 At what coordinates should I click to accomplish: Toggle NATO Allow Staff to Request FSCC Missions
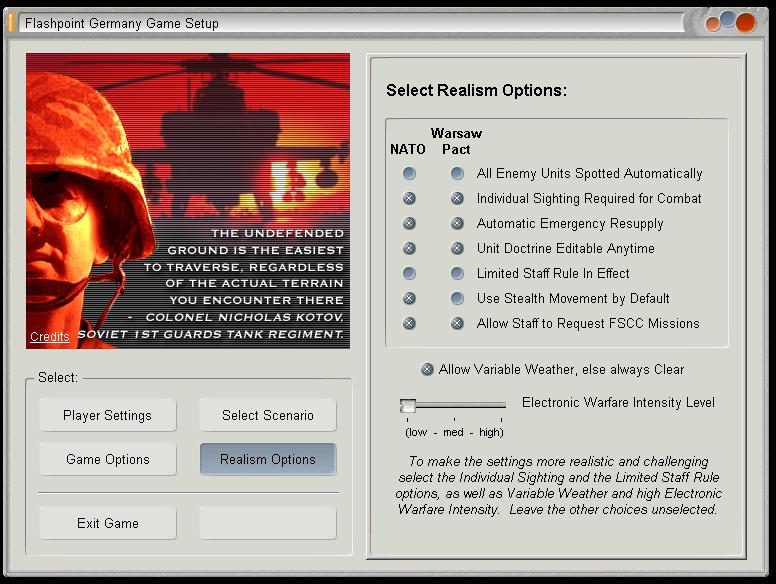[409, 323]
